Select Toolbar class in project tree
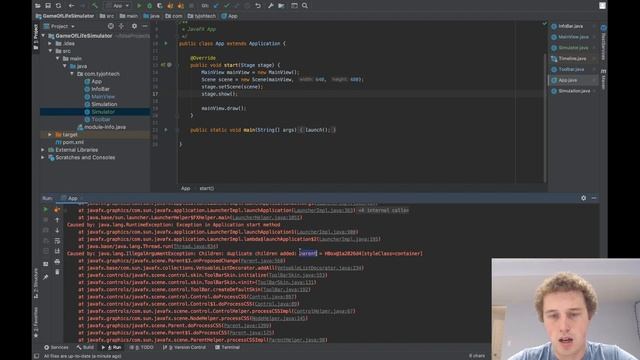 [97, 119]
